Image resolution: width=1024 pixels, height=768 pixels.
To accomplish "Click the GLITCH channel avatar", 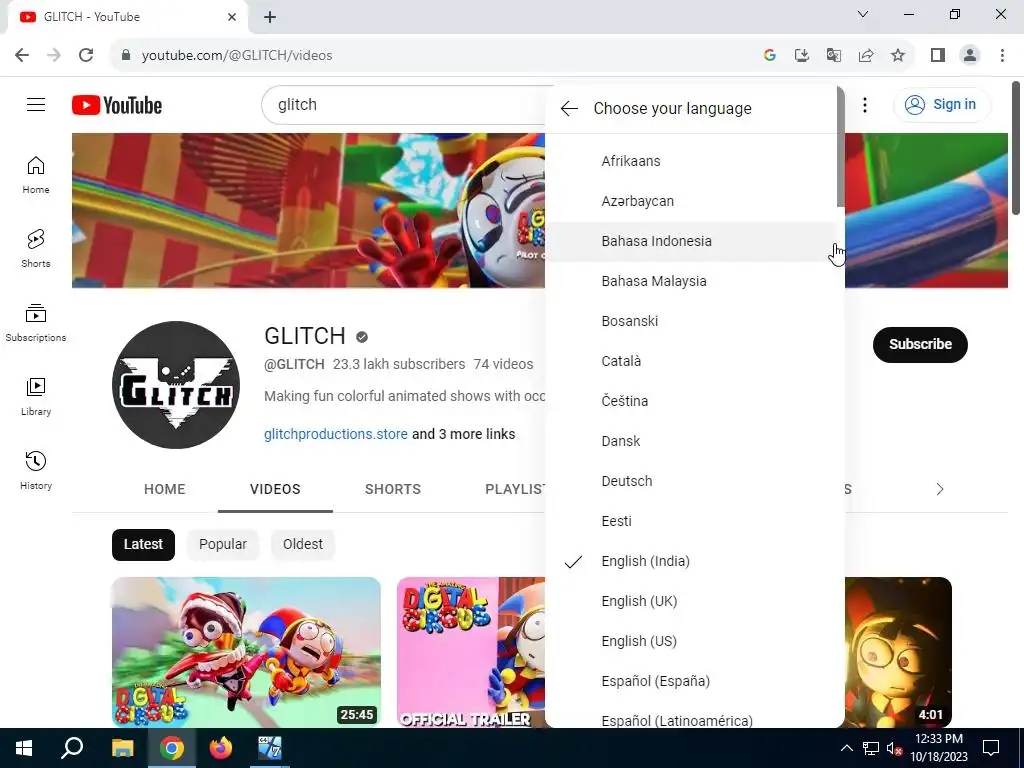I will 176,385.
